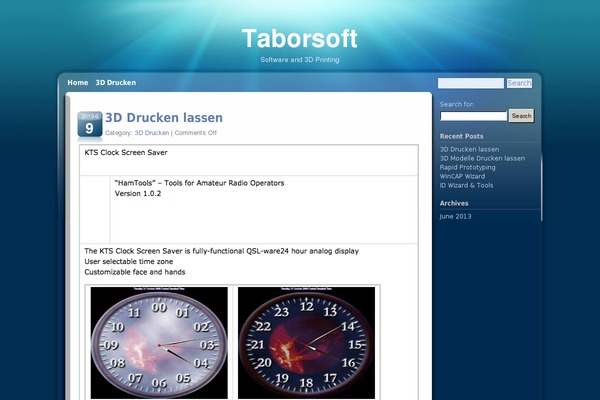Open recent post '3D Drucken lassen'
The image size is (600, 400).
coord(469,149)
